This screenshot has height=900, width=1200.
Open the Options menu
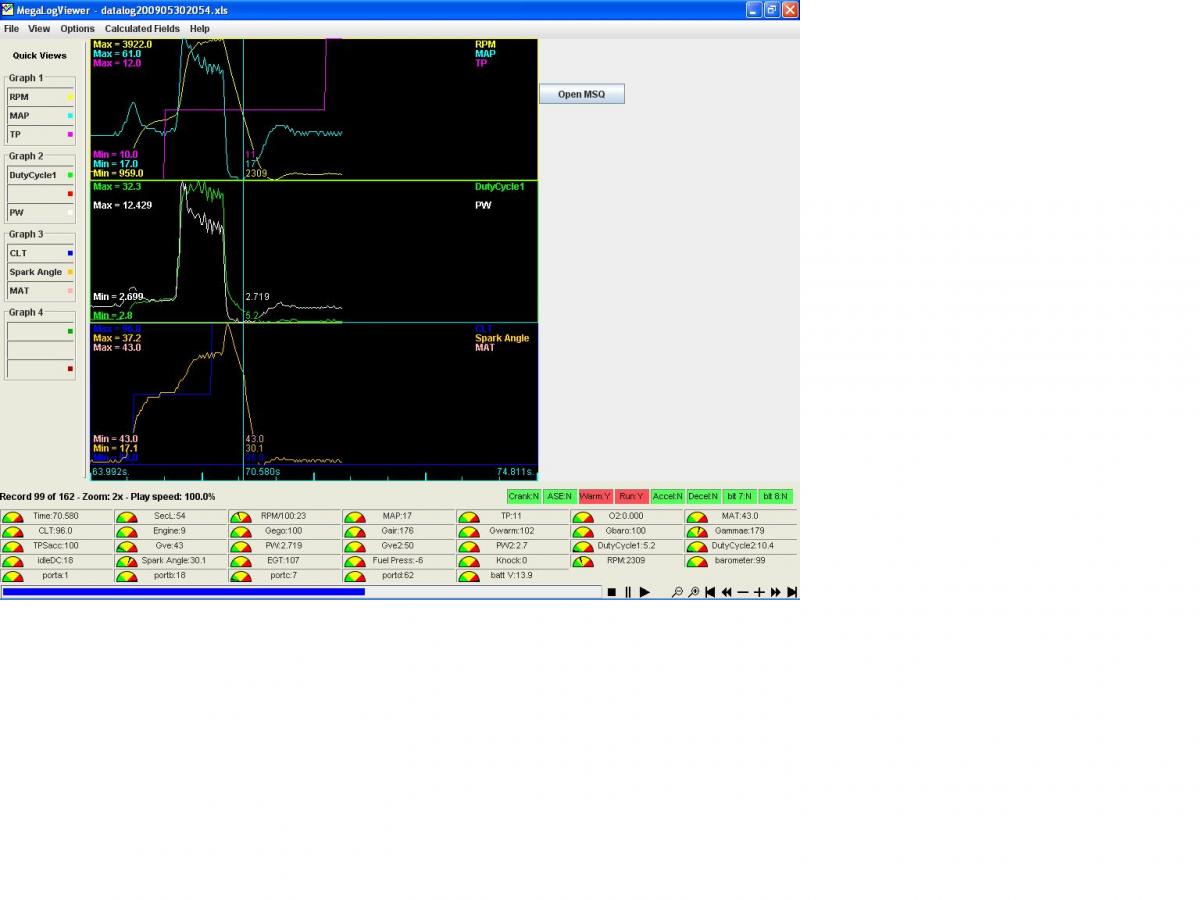pyautogui.click(x=77, y=29)
